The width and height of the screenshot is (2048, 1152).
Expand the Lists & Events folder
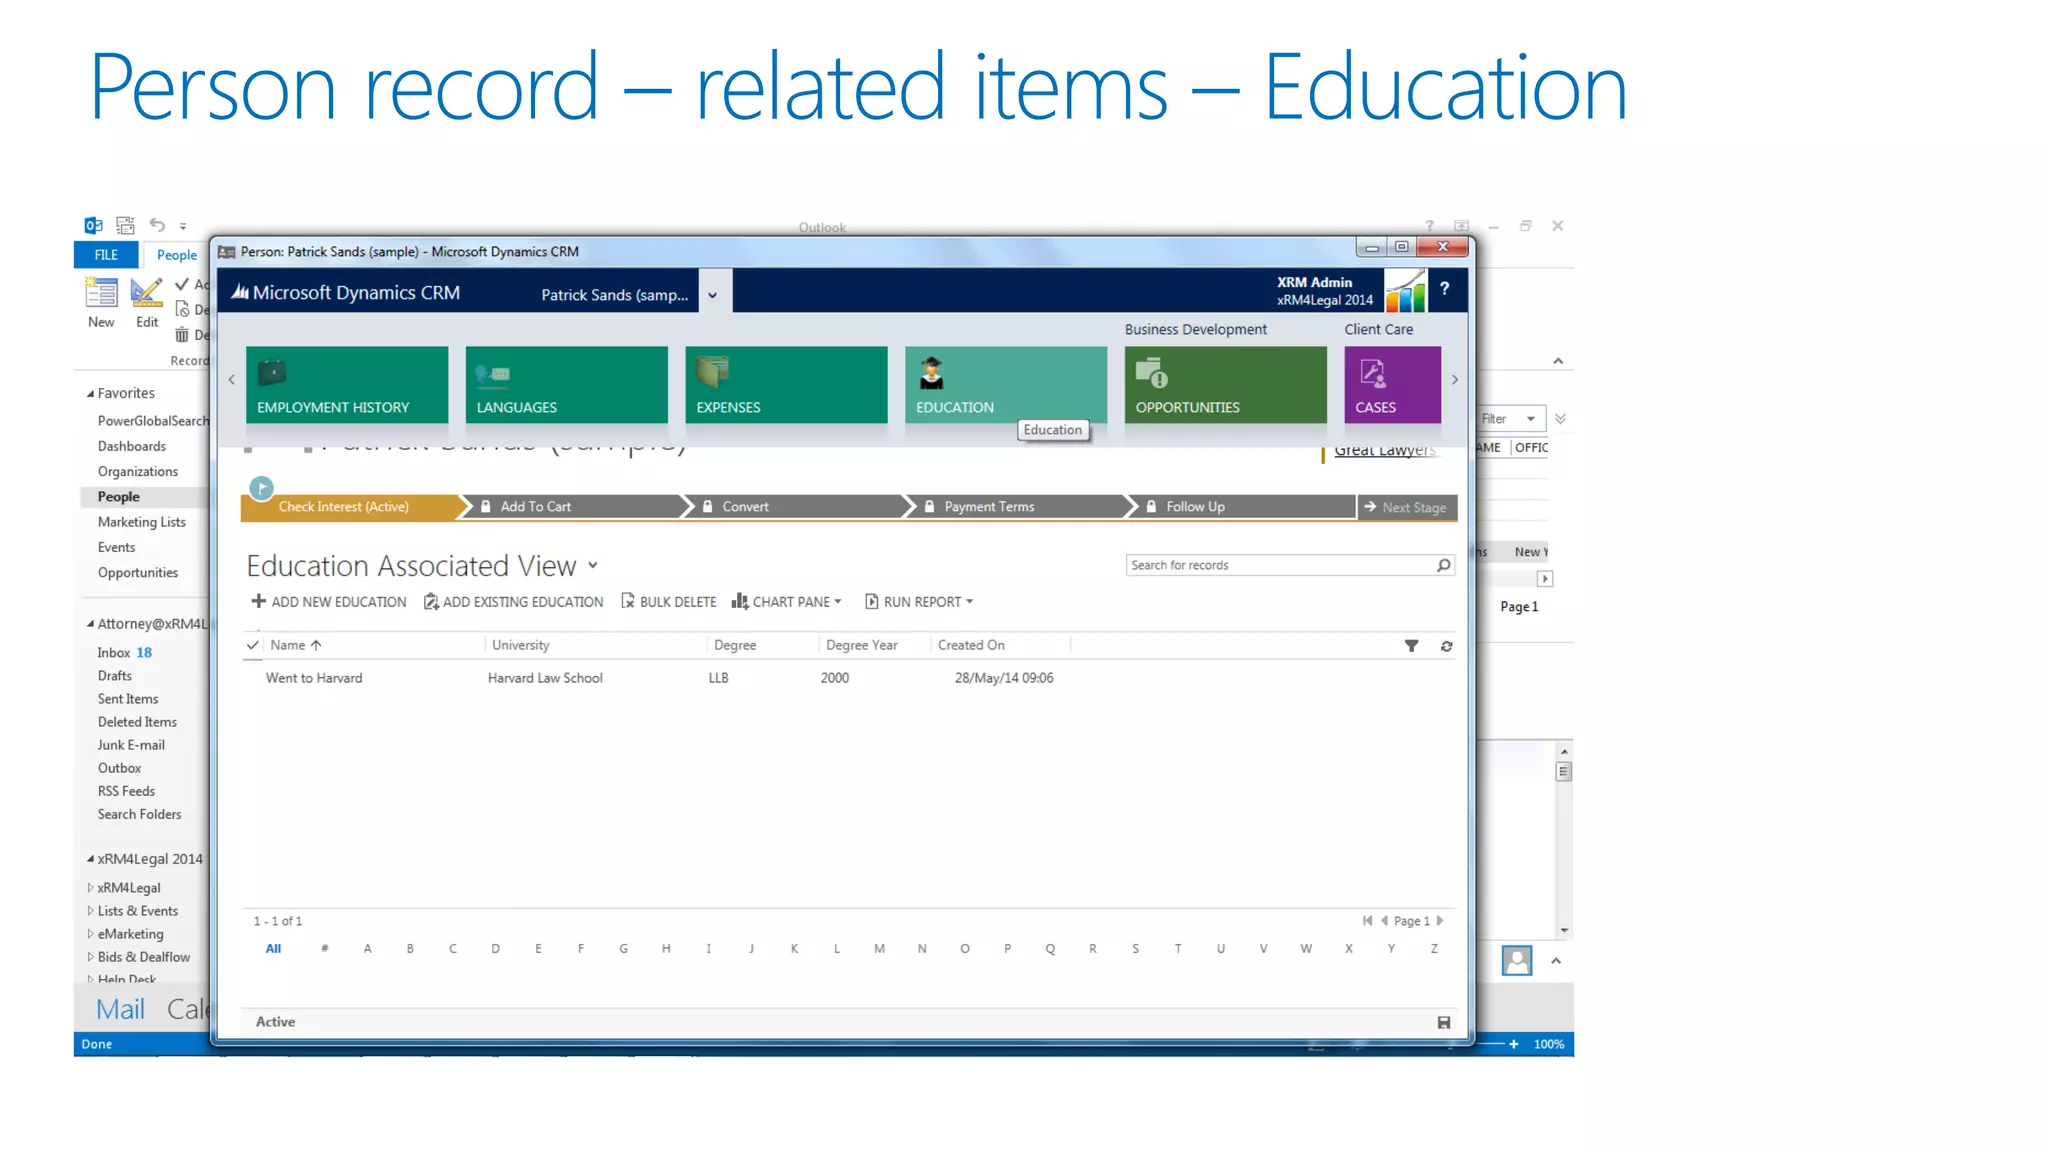pyautogui.click(x=90, y=911)
